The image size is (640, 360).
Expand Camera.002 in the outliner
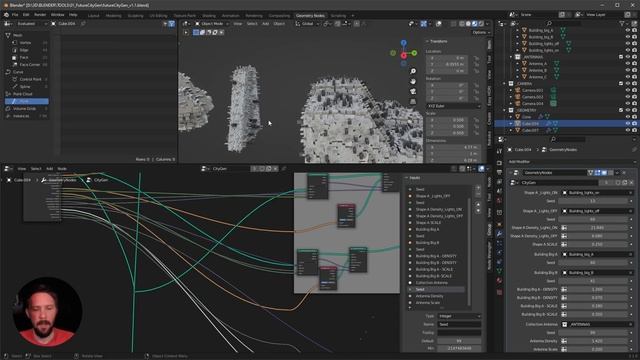(x=511, y=97)
